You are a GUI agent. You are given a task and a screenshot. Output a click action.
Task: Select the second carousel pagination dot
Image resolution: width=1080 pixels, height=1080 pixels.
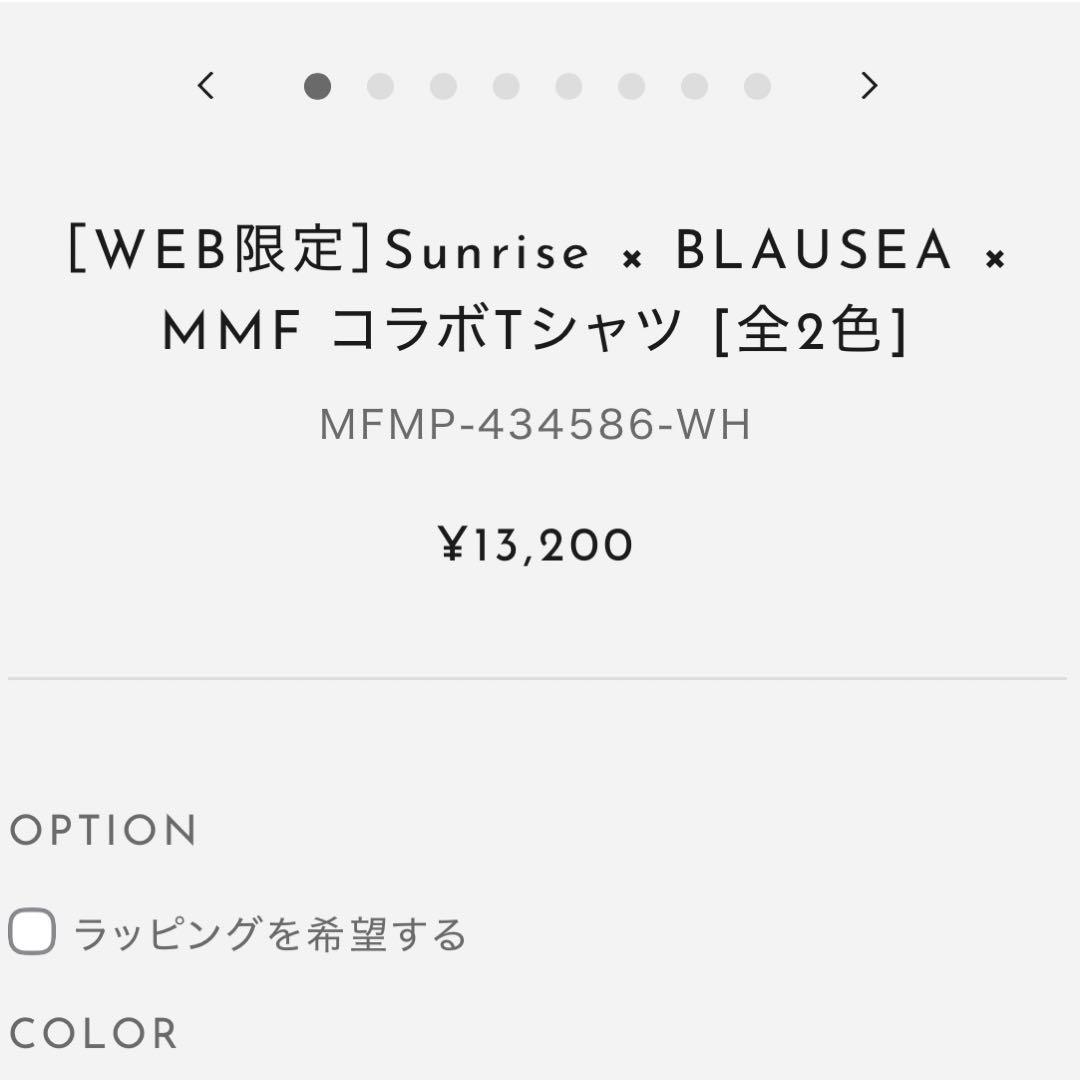tap(381, 87)
